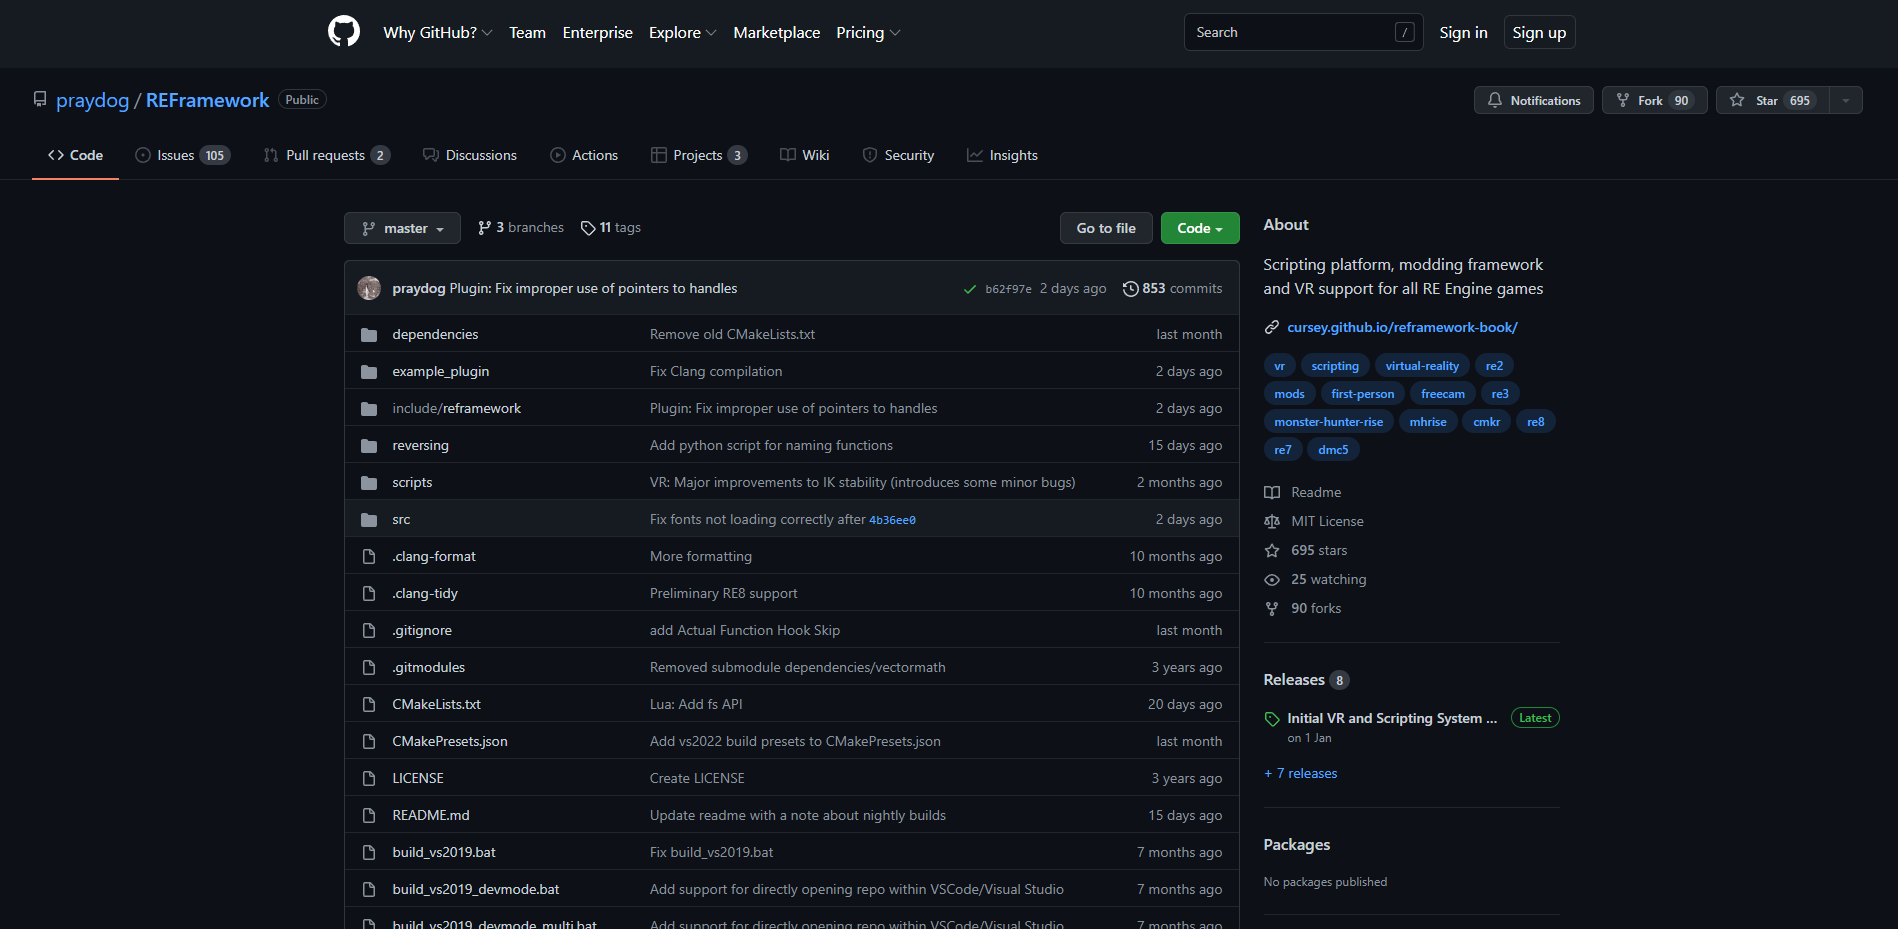Open the Initial VR and Scripting System release
Image resolution: width=1898 pixels, height=929 pixels.
pyautogui.click(x=1392, y=718)
